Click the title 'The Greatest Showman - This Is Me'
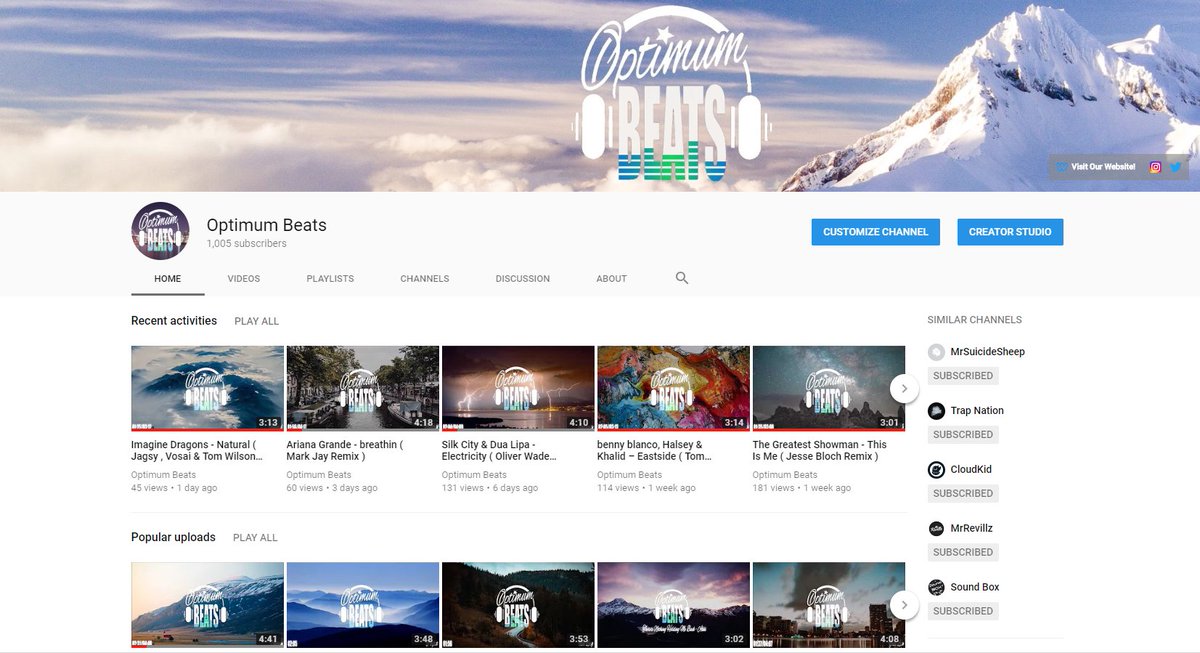The width and height of the screenshot is (1200, 653). [820, 450]
